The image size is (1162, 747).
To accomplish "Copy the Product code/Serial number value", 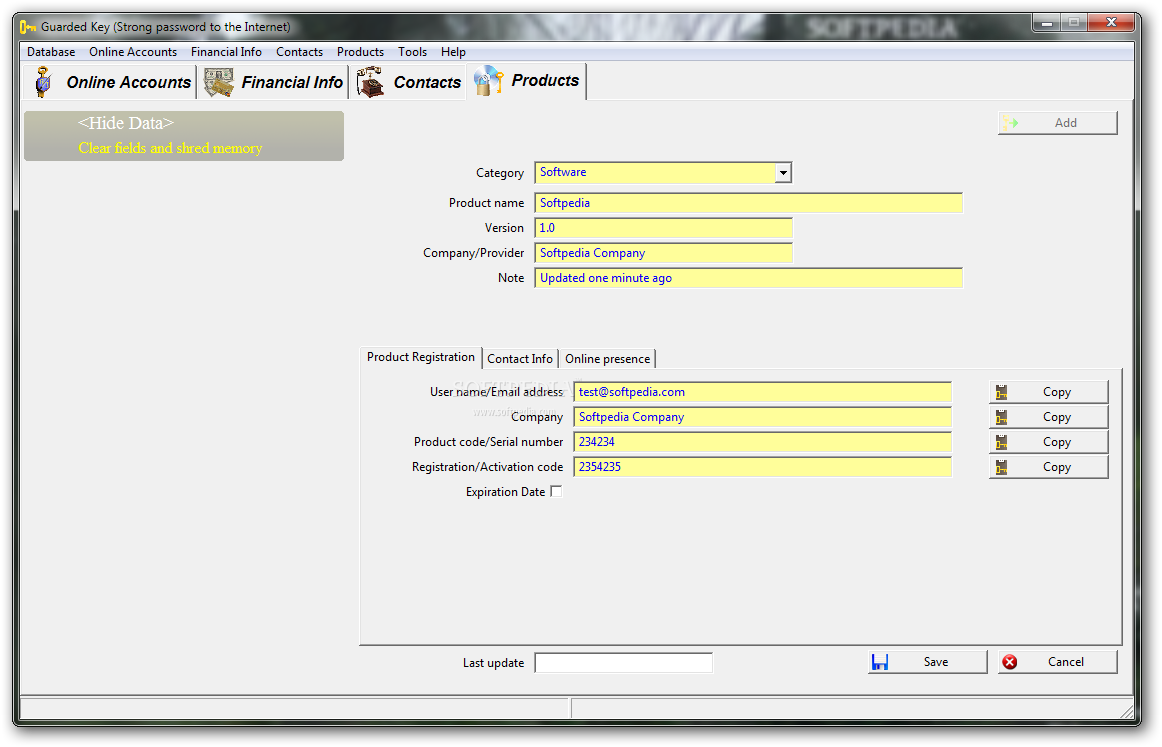I will [x=1049, y=442].
